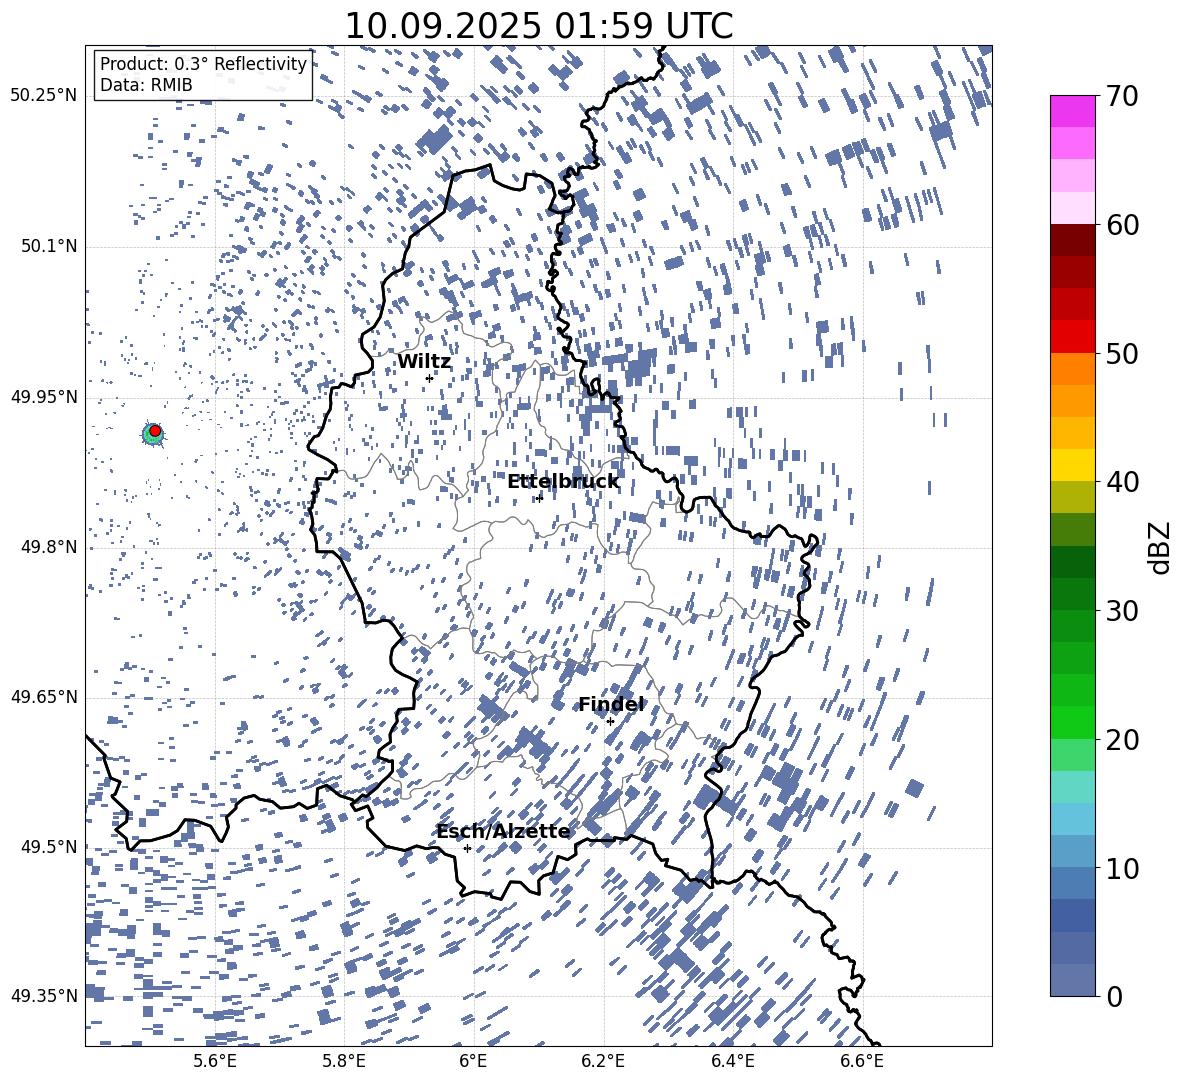Click the orange colorbar swatch below 50

[x=1072, y=369]
